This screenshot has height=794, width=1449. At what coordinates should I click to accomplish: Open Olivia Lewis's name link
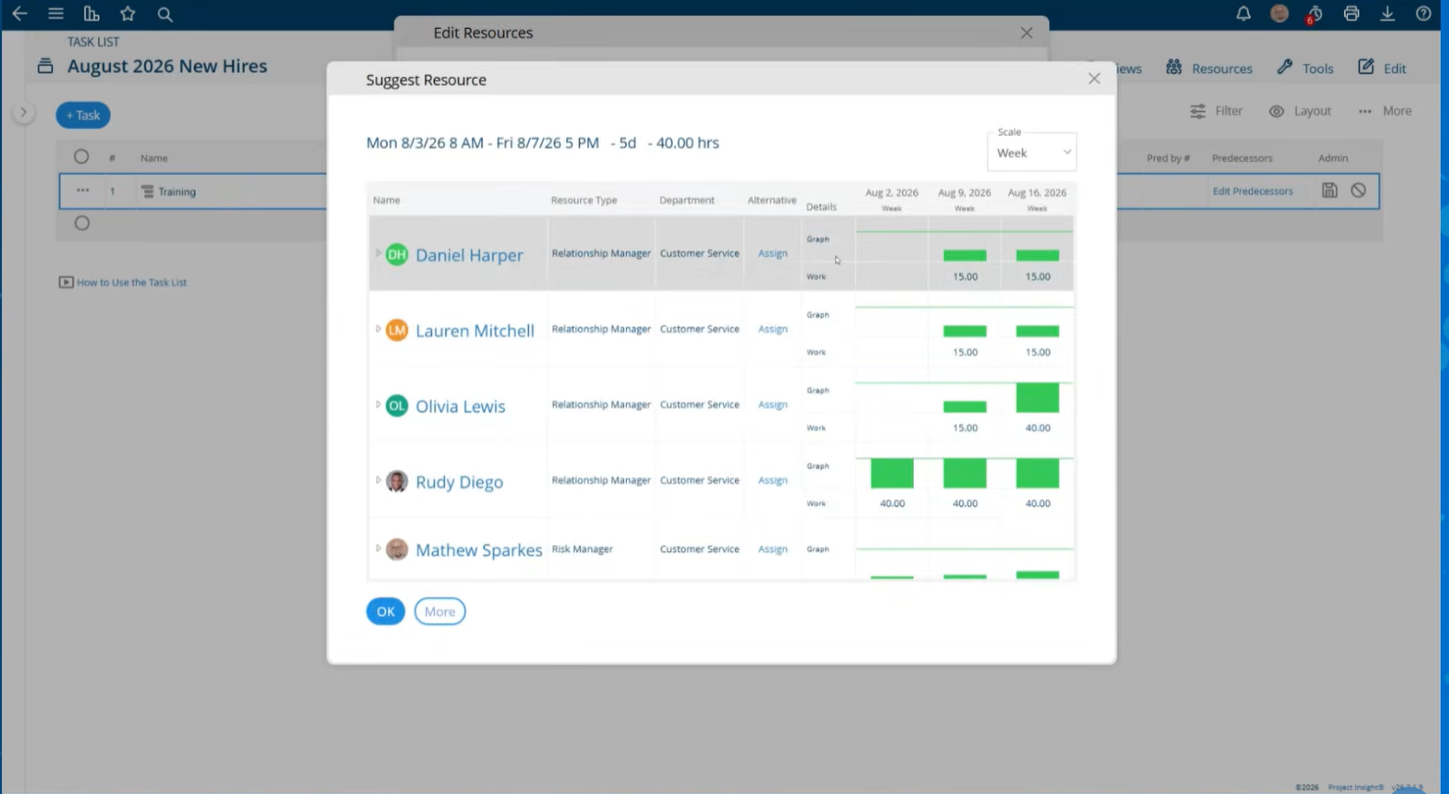460,407
